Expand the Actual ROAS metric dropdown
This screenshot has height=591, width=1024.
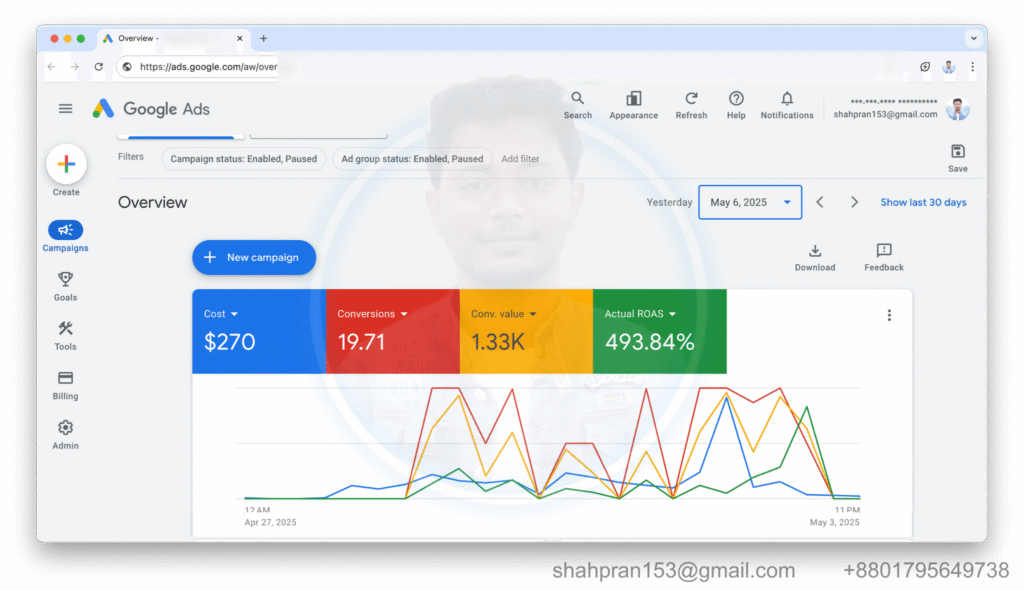tap(672, 314)
